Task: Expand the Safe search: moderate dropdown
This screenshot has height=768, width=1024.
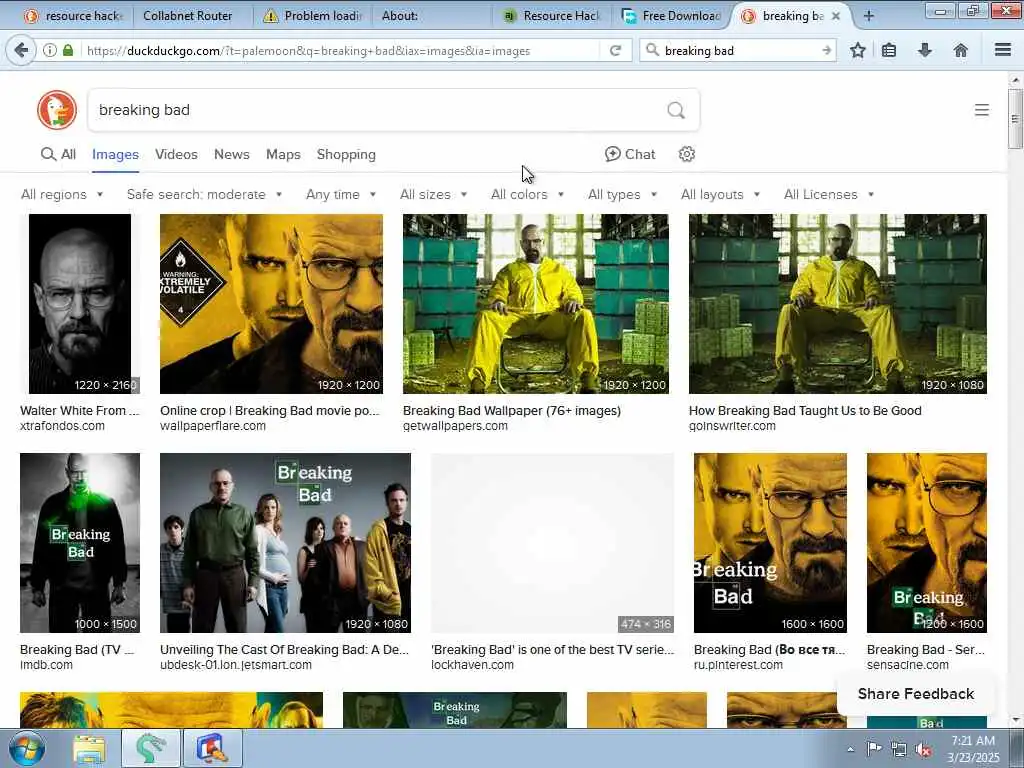Action: (x=204, y=195)
